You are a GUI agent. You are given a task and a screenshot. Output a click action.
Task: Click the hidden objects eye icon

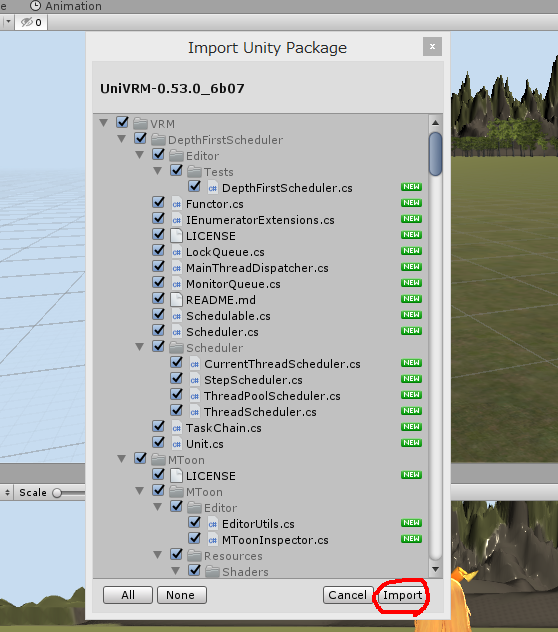click(27, 22)
